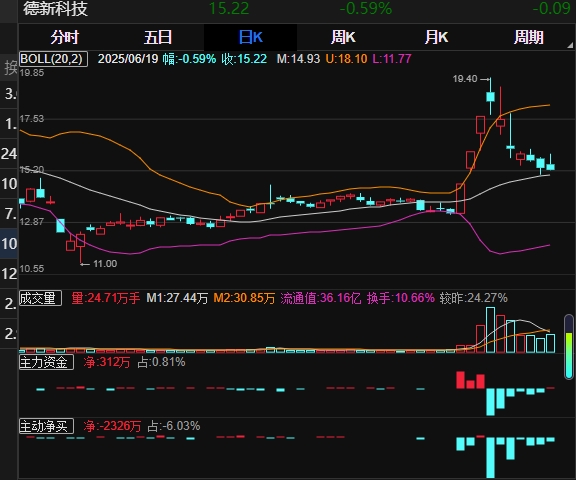Image resolution: width=576 pixels, height=480 pixels.
Task: Click the 主力资金 main funds indicator button
Action: pos(46,362)
